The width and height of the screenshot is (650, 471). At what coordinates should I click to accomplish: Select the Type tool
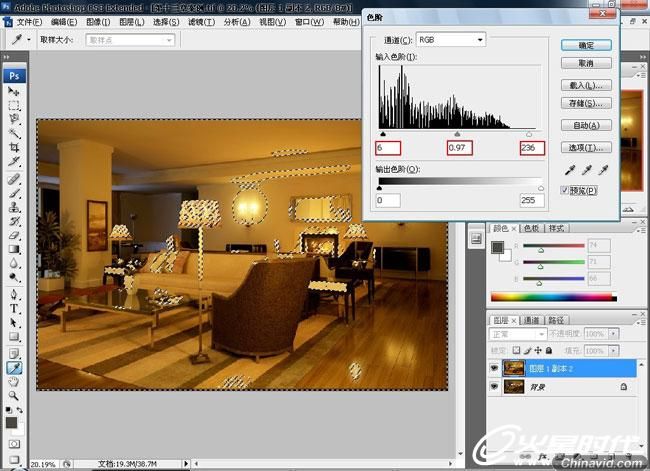click(14, 309)
